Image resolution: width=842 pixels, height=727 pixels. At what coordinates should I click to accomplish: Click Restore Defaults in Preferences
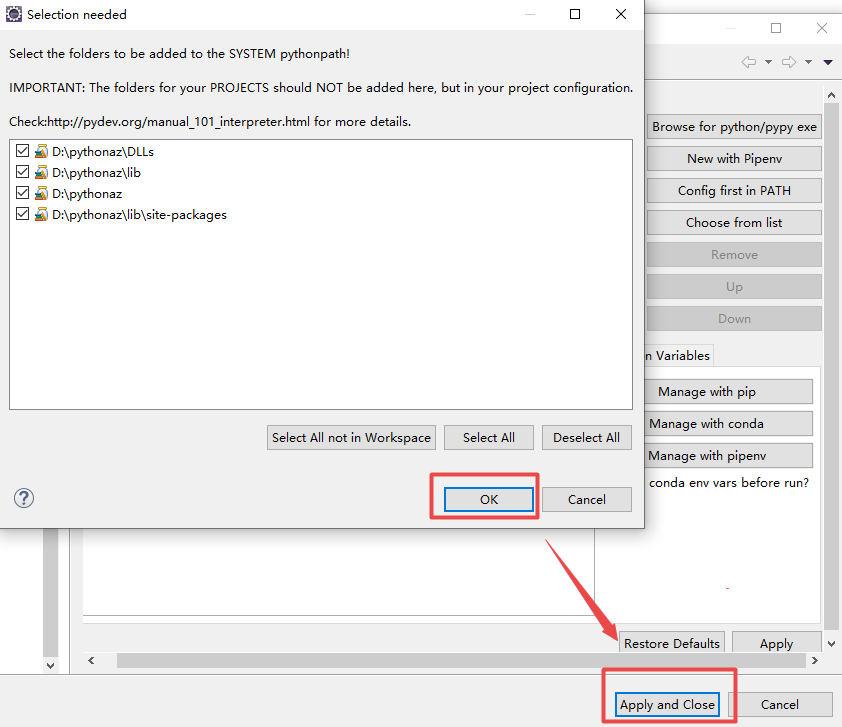(x=671, y=643)
